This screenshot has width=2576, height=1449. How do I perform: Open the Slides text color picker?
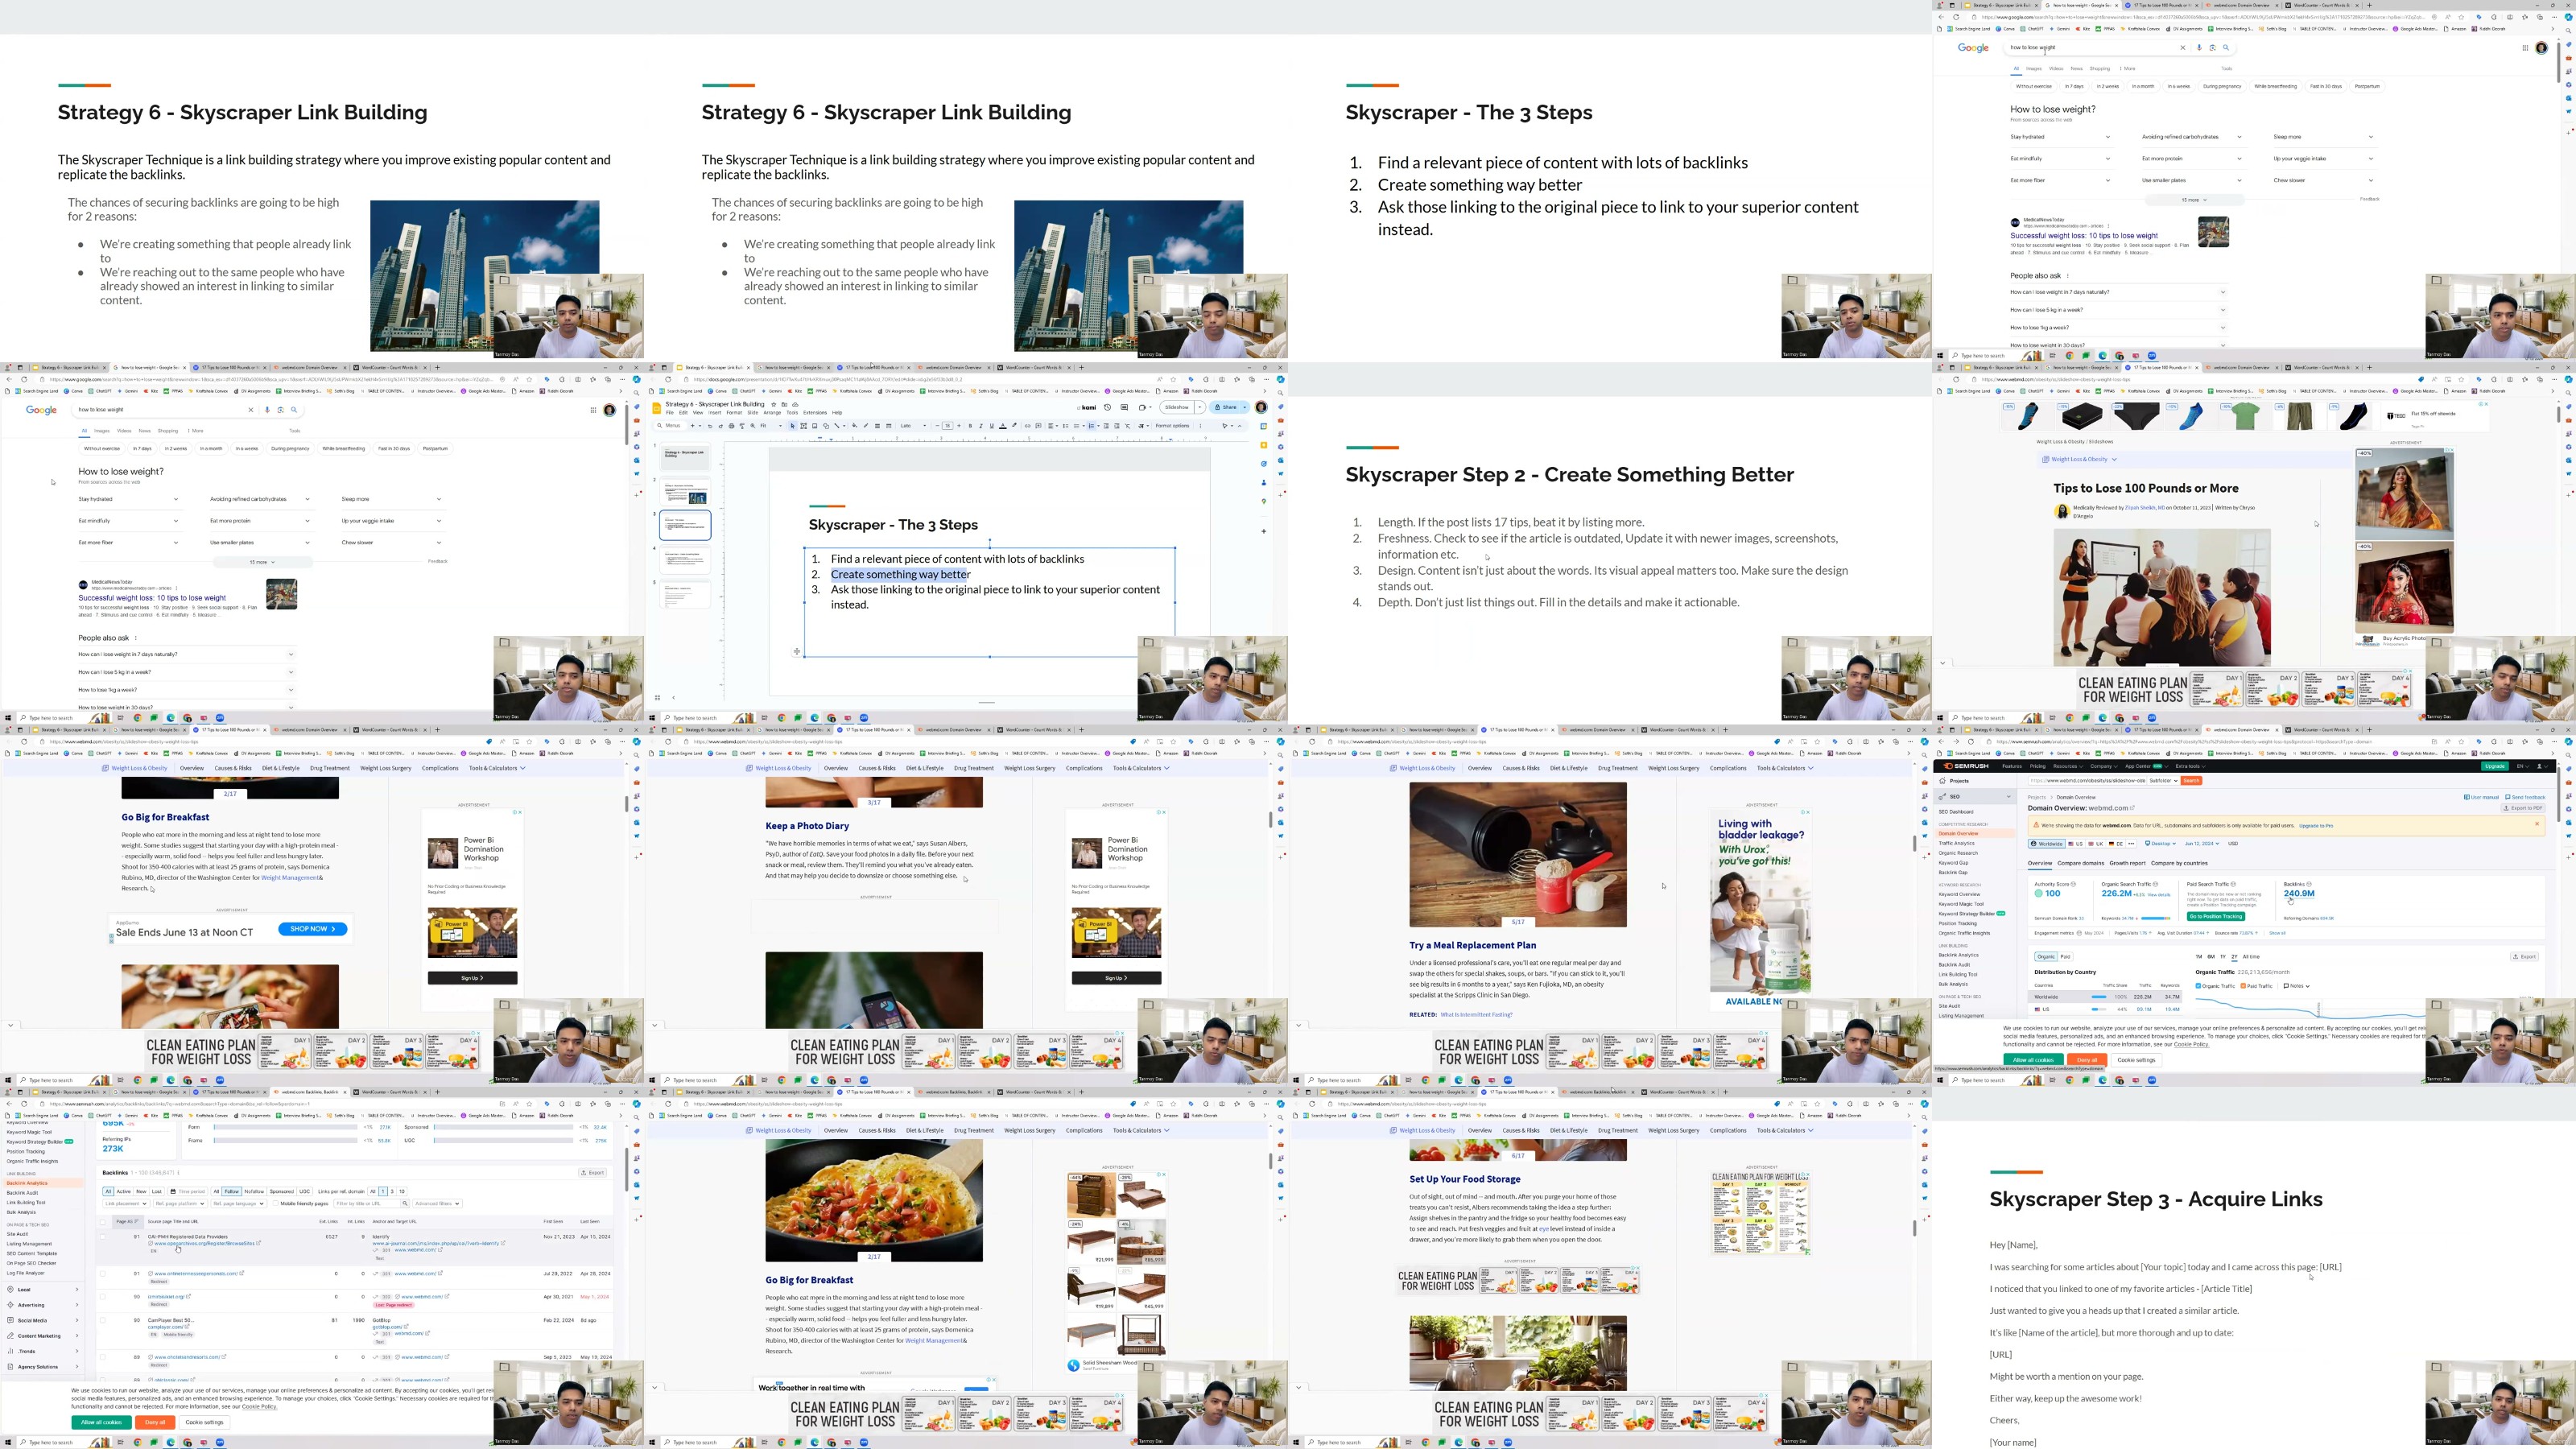pos(1003,426)
